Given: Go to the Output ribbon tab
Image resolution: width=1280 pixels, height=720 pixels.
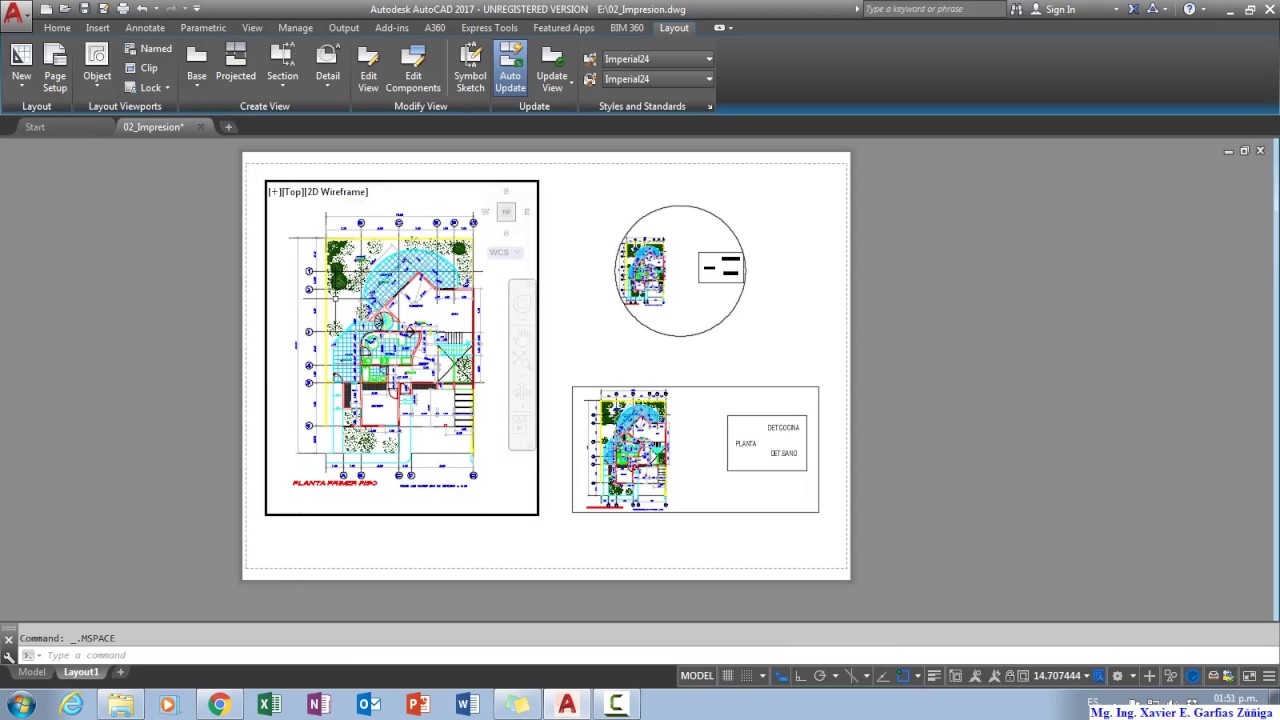Looking at the screenshot, I should point(344,28).
